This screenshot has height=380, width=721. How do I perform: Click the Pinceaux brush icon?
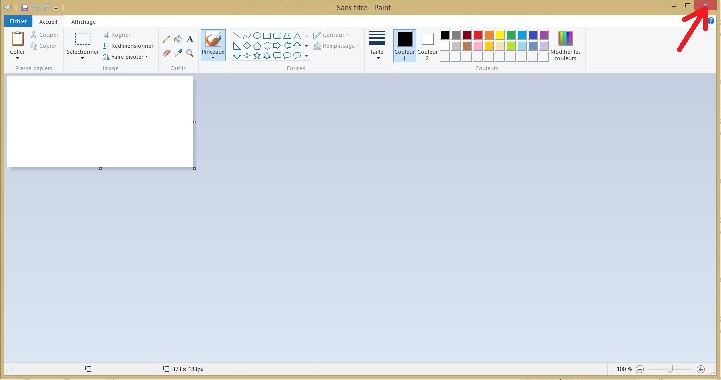point(213,40)
